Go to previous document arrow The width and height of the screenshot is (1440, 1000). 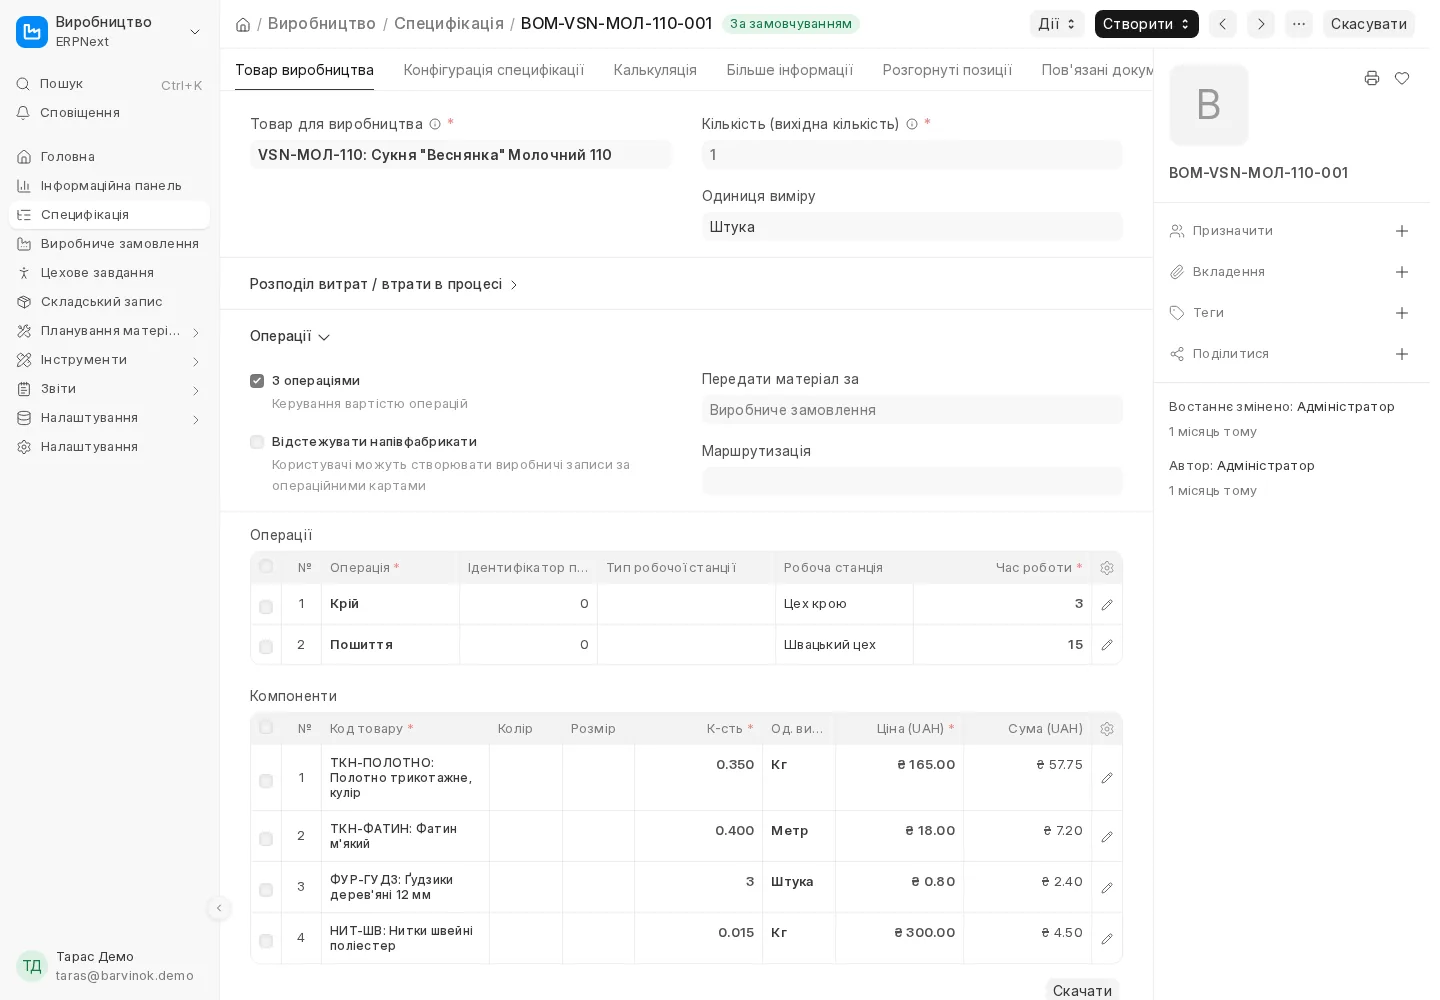coord(1223,24)
